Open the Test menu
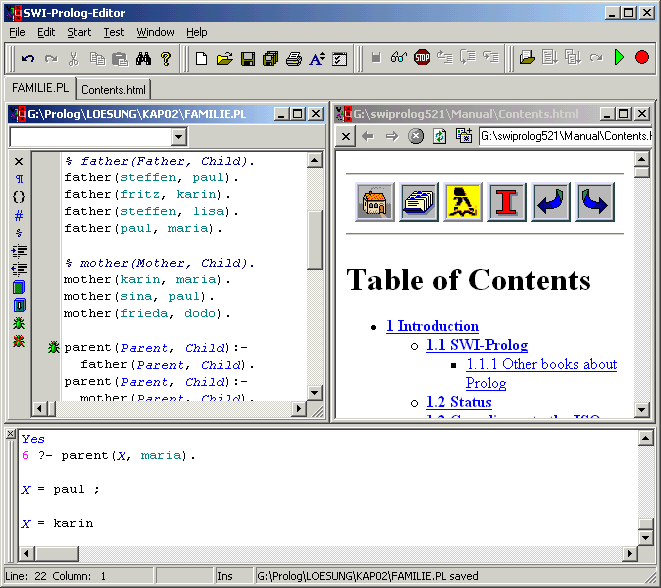661x588 pixels. click(x=113, y=32)
